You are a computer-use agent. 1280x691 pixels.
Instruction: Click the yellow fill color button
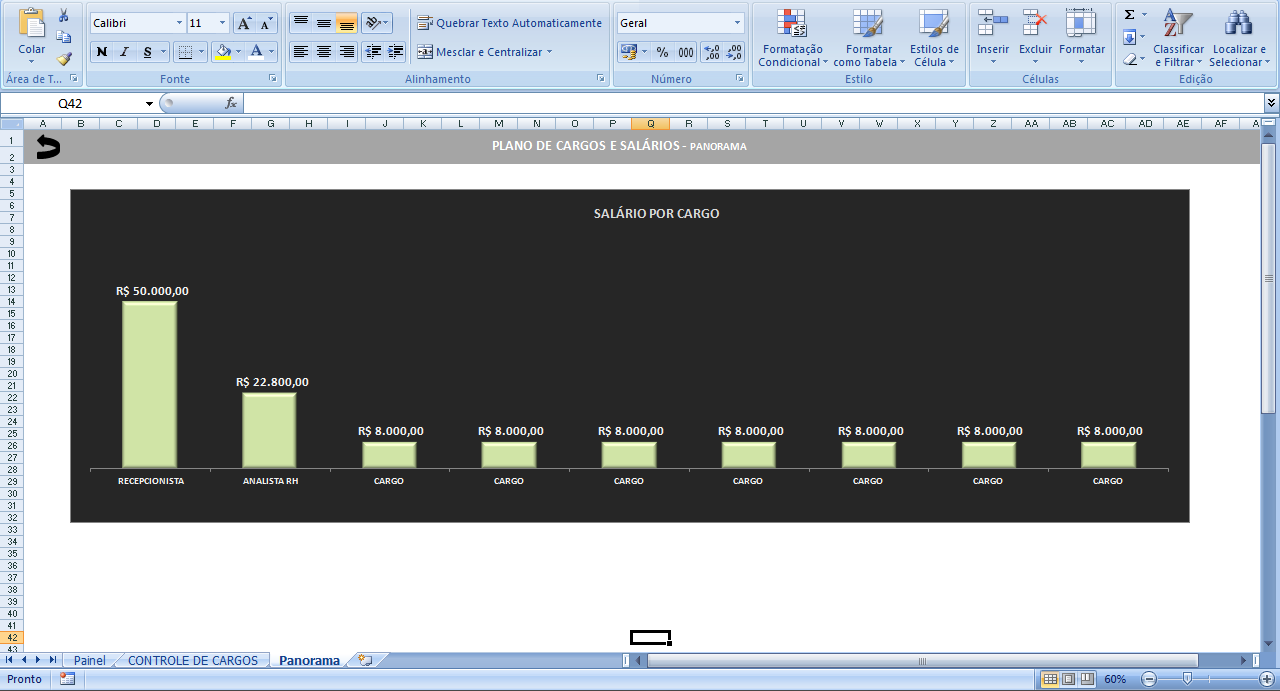click(x=222, y=52)
